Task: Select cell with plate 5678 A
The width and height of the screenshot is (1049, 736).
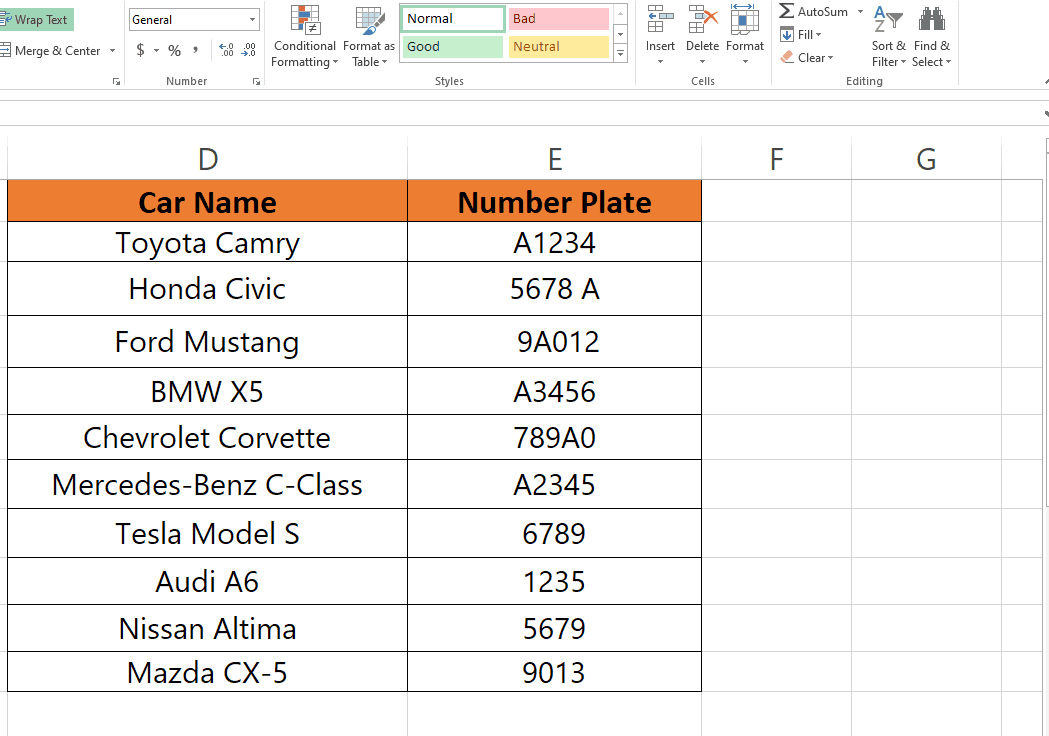Action: (x=555, y=289)
